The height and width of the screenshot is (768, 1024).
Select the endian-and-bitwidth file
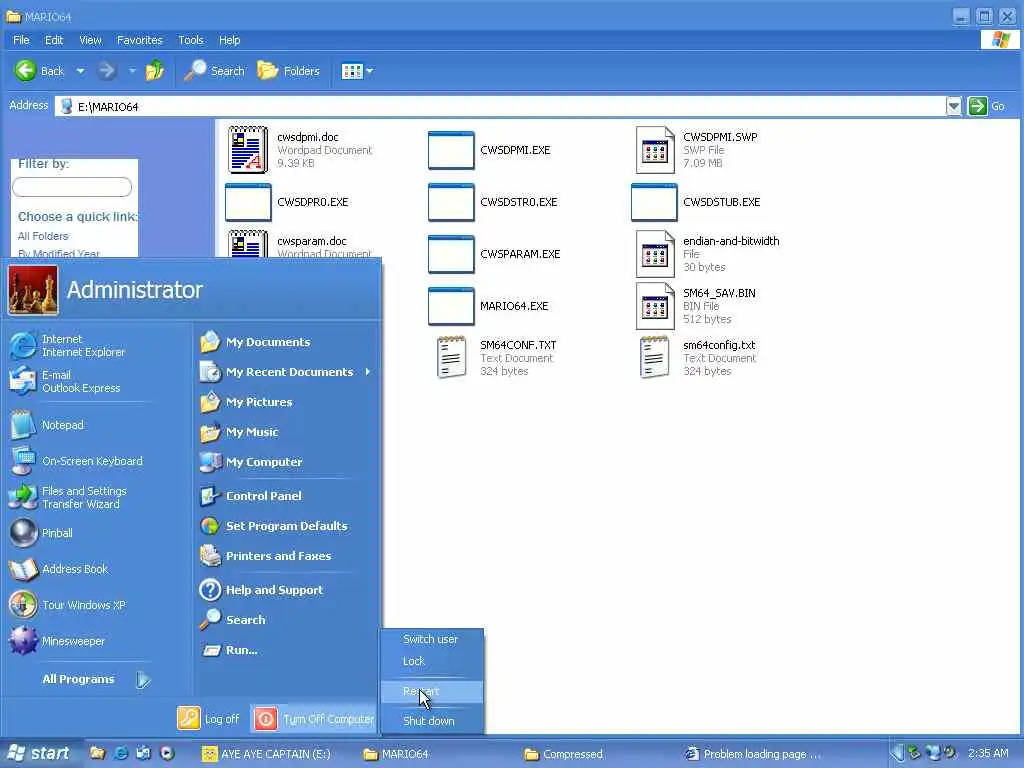[708, 253]
